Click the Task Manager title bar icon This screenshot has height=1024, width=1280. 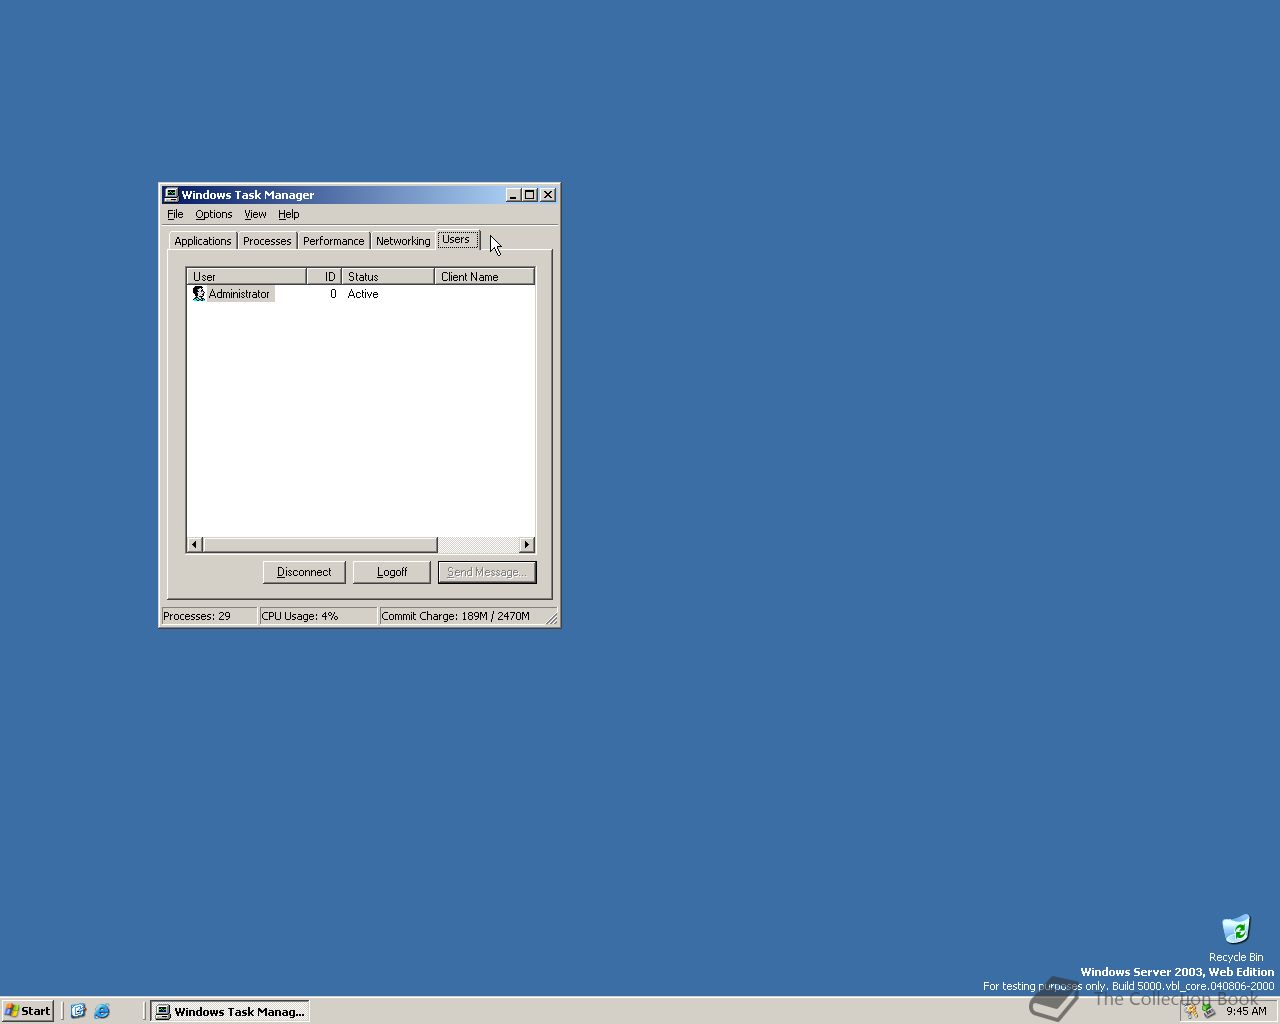pyautogui.click(x=171, y=195)
